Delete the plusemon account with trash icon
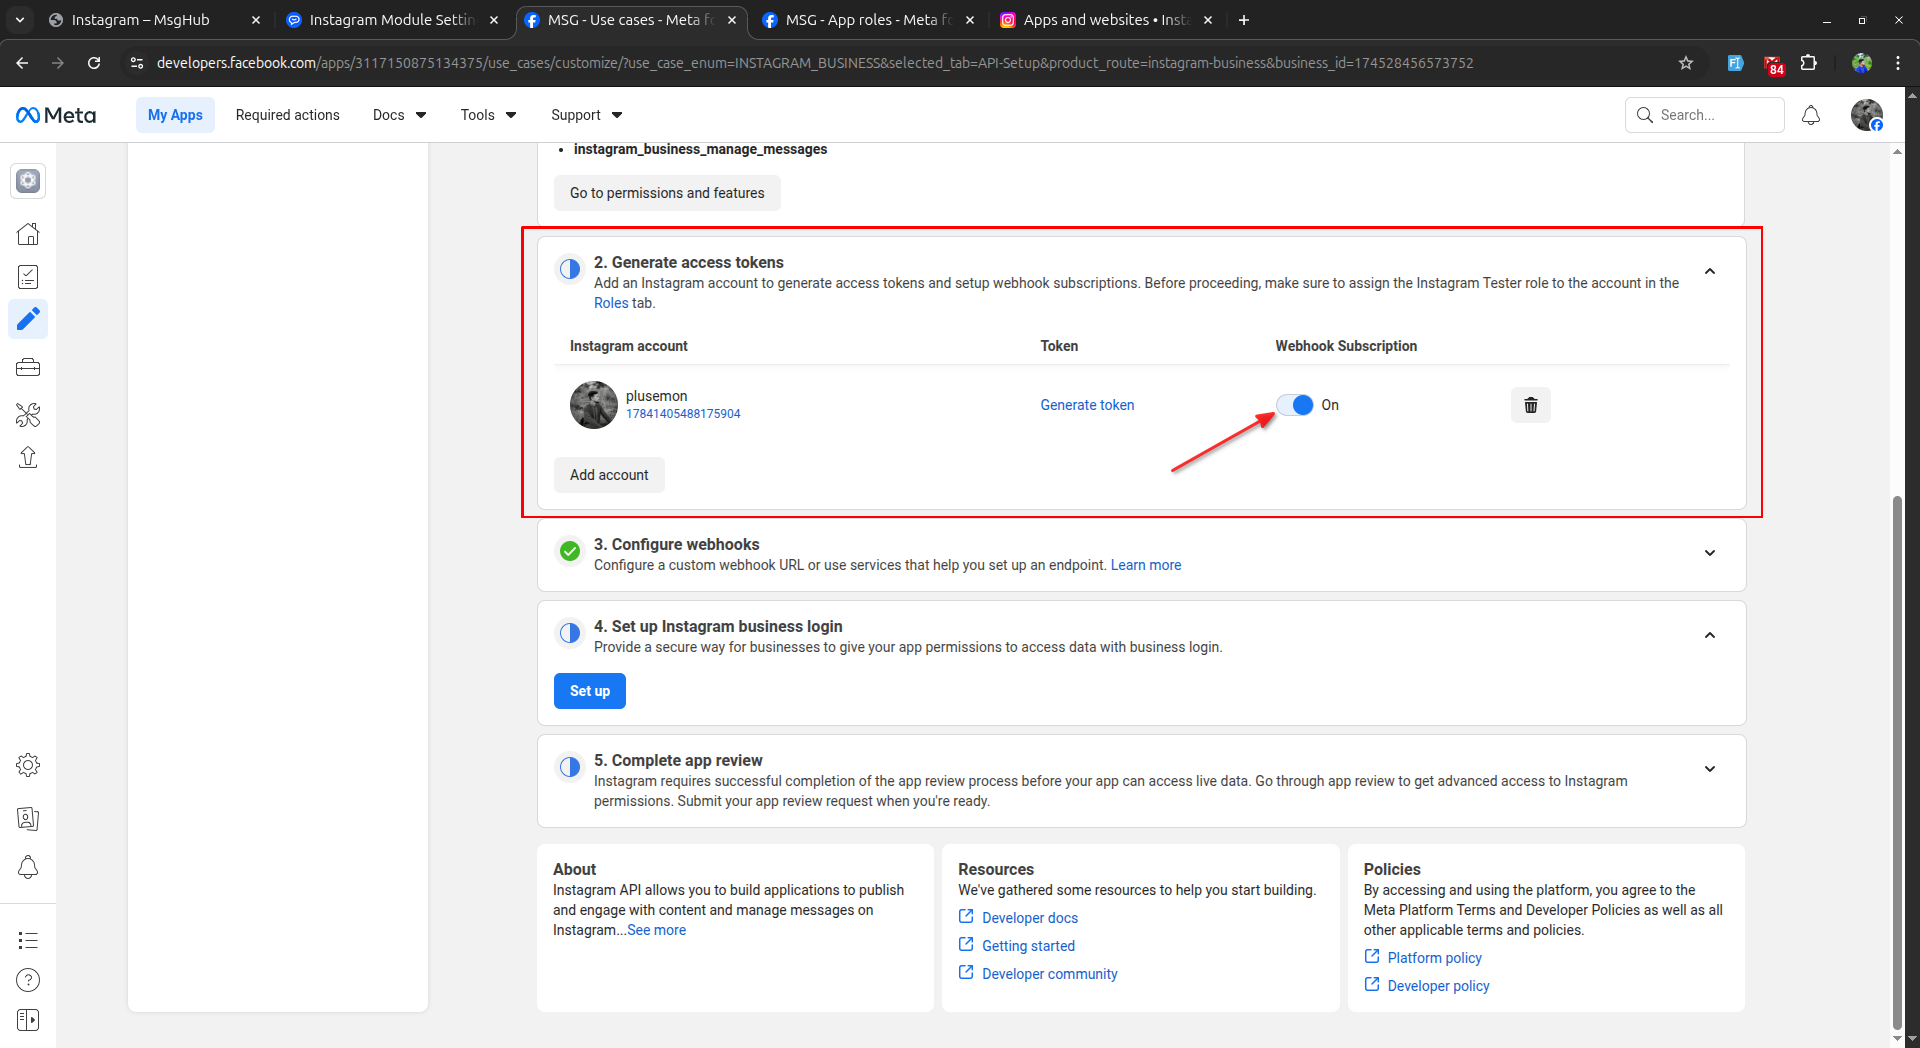Viewport: 1920px width, 1048px height. point(1530,405)
